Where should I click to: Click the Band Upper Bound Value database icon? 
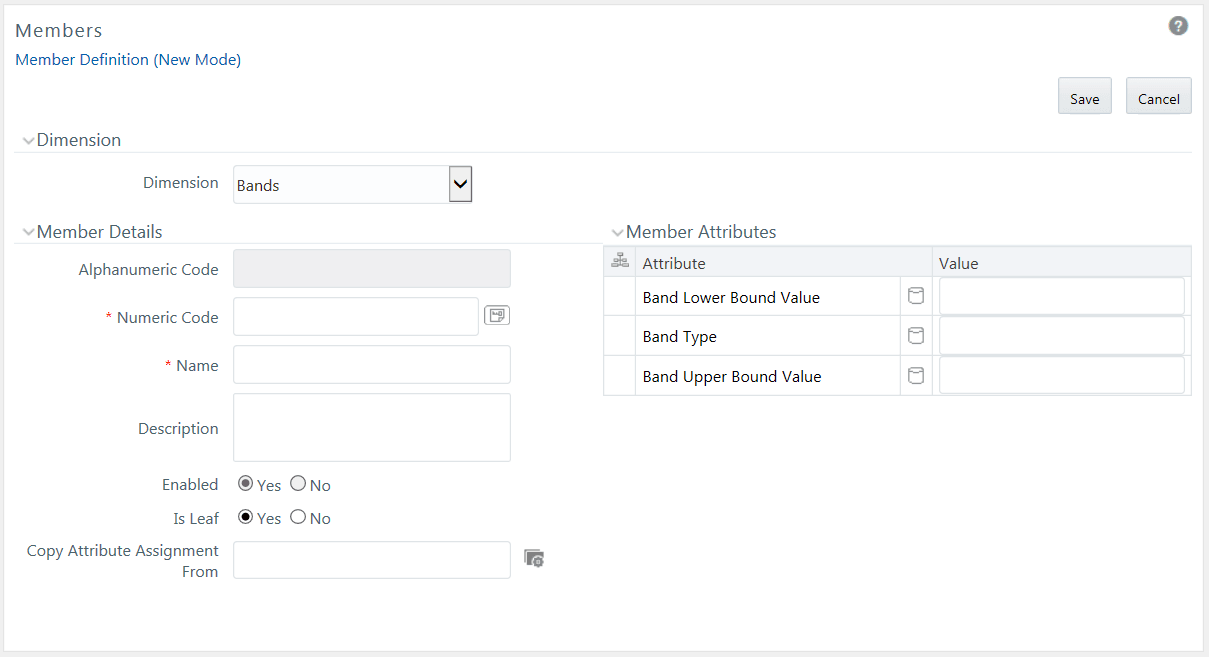tap(915, 376)
